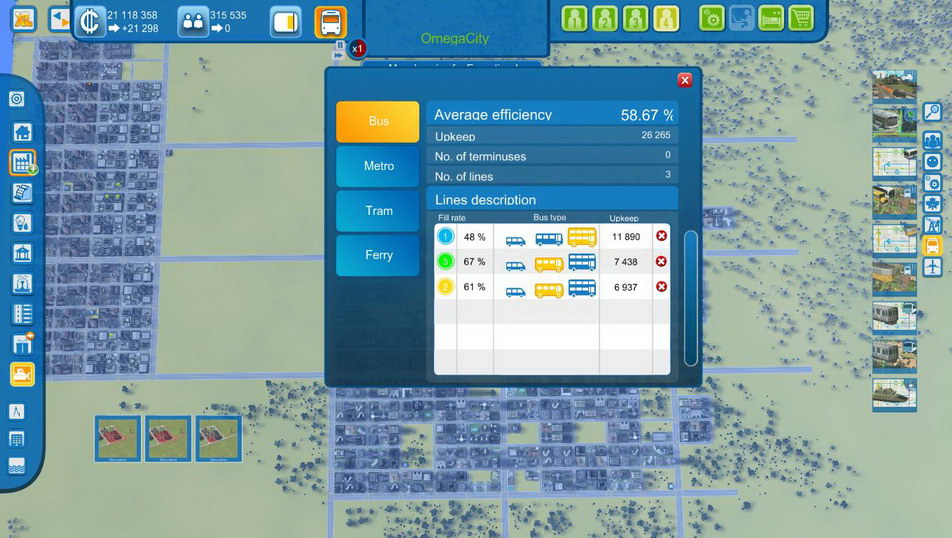Select the orange bulldozer tool
This screenshot has width=952, height=538.
[x=22, y=374]
